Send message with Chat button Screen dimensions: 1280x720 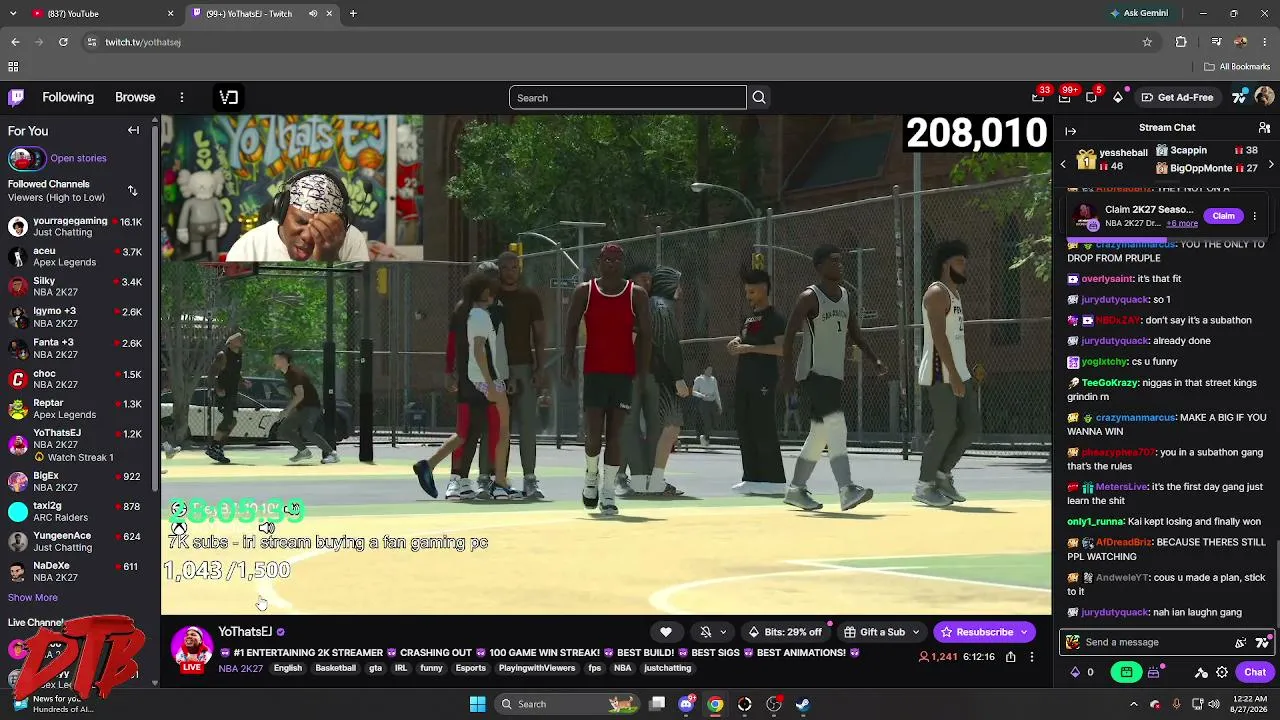1255,672
